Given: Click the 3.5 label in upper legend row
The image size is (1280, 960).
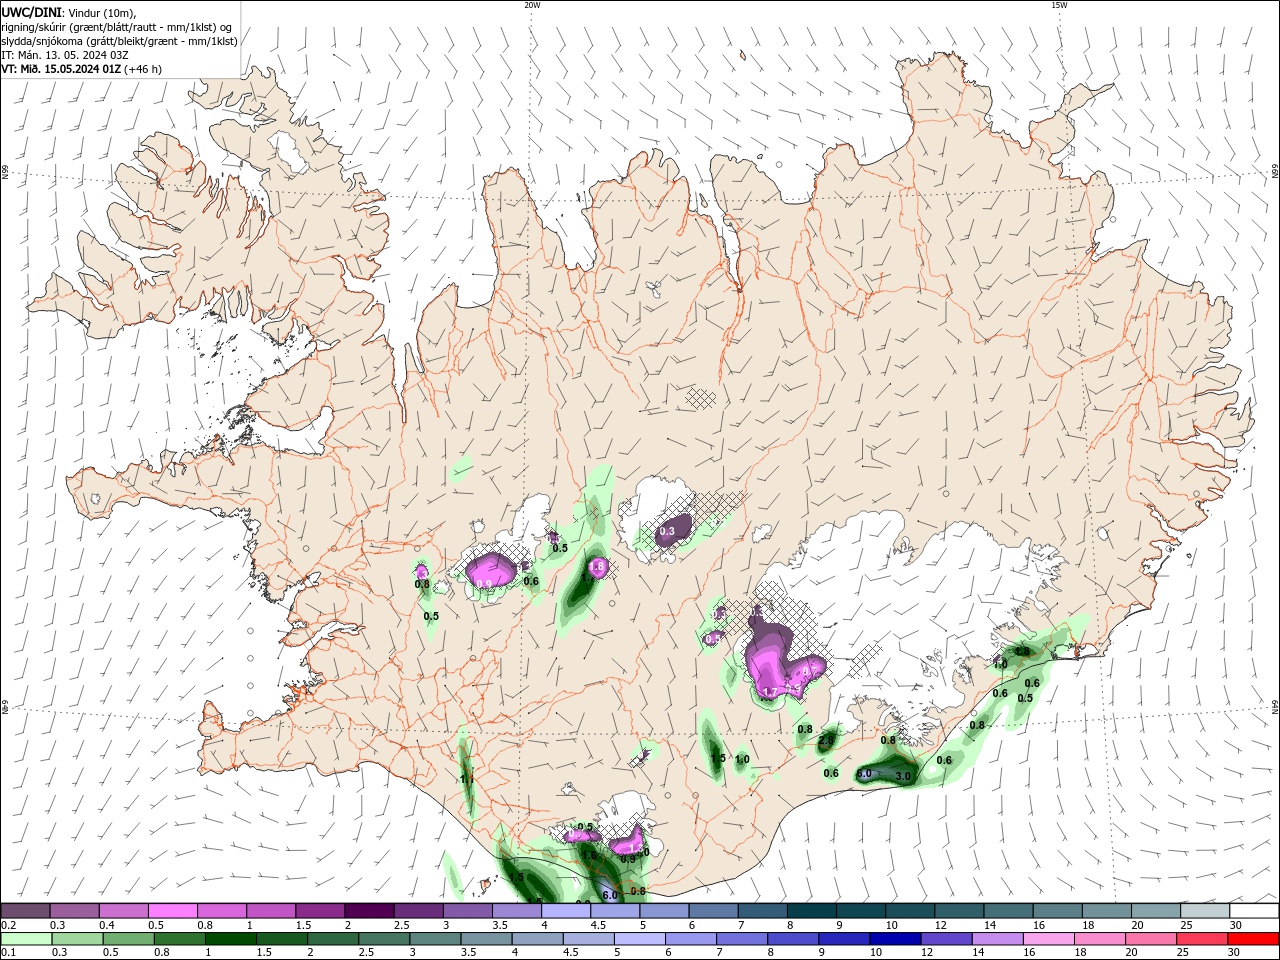Looking at the screenshot, I should coord(500,925).
